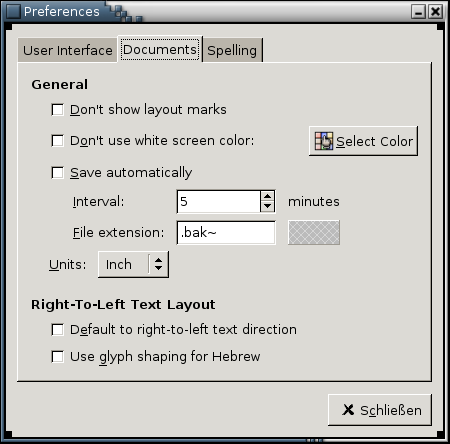Click the color palette icon on Select Color
This screenshot has height=444, width=450.
click(324, 141)
